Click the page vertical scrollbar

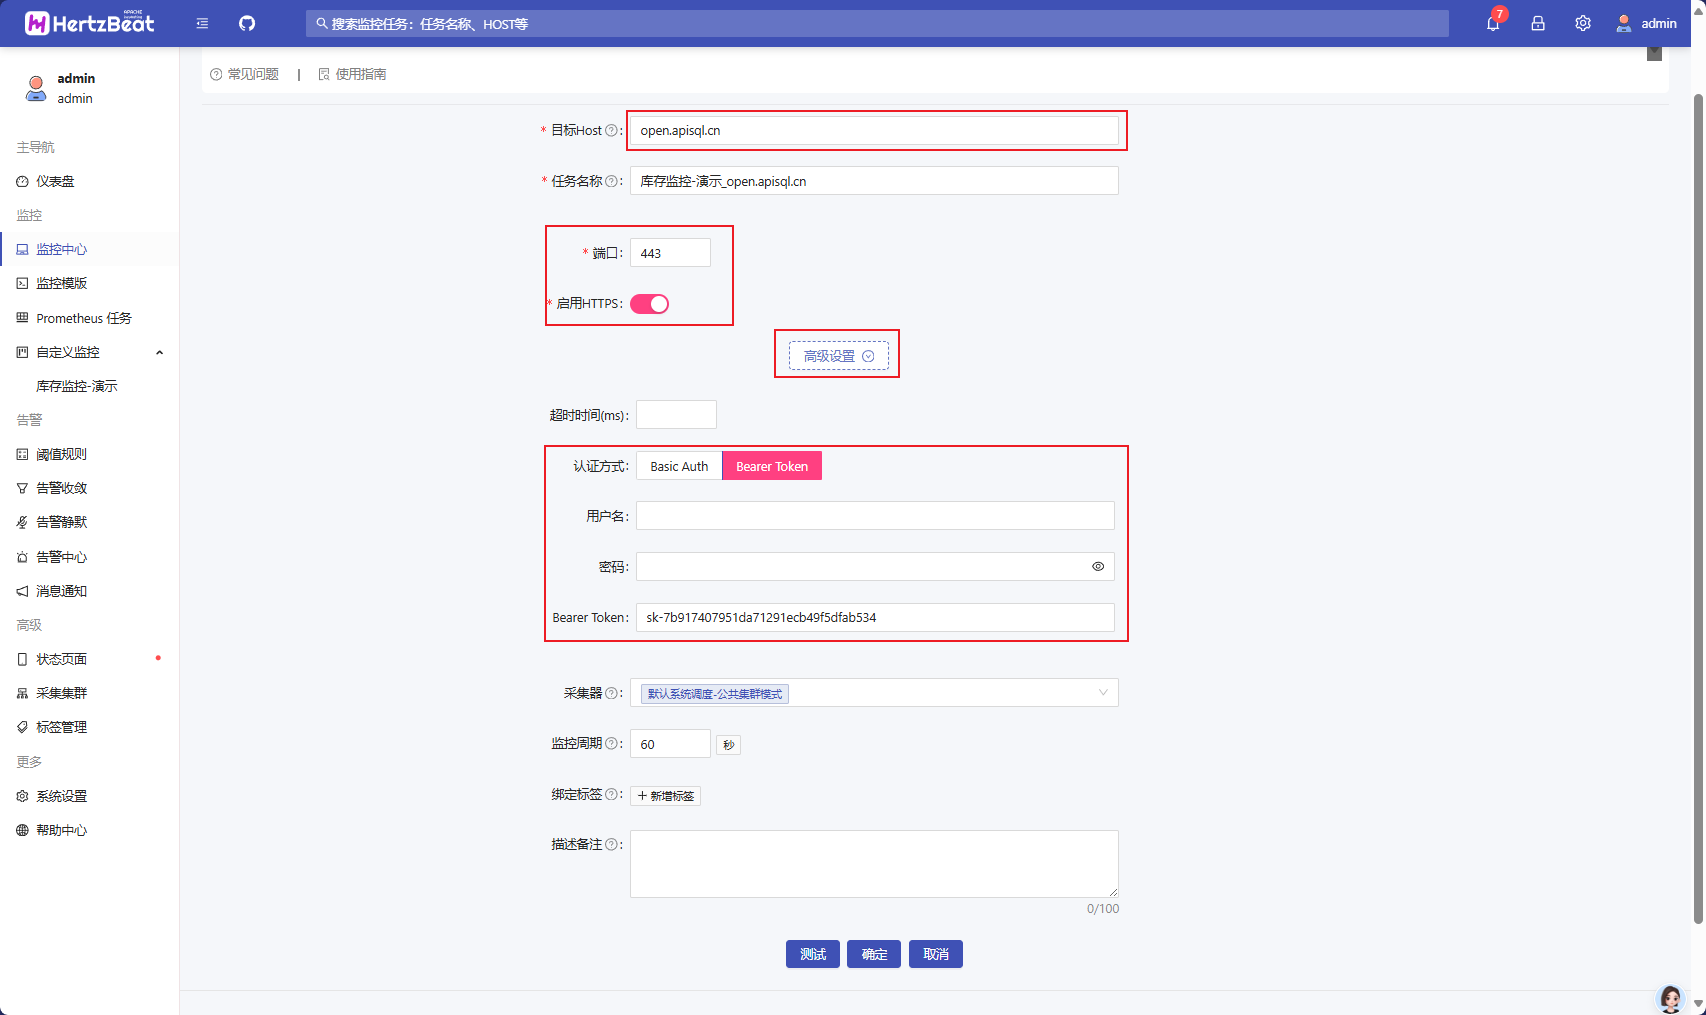(x=1697, y=500)
